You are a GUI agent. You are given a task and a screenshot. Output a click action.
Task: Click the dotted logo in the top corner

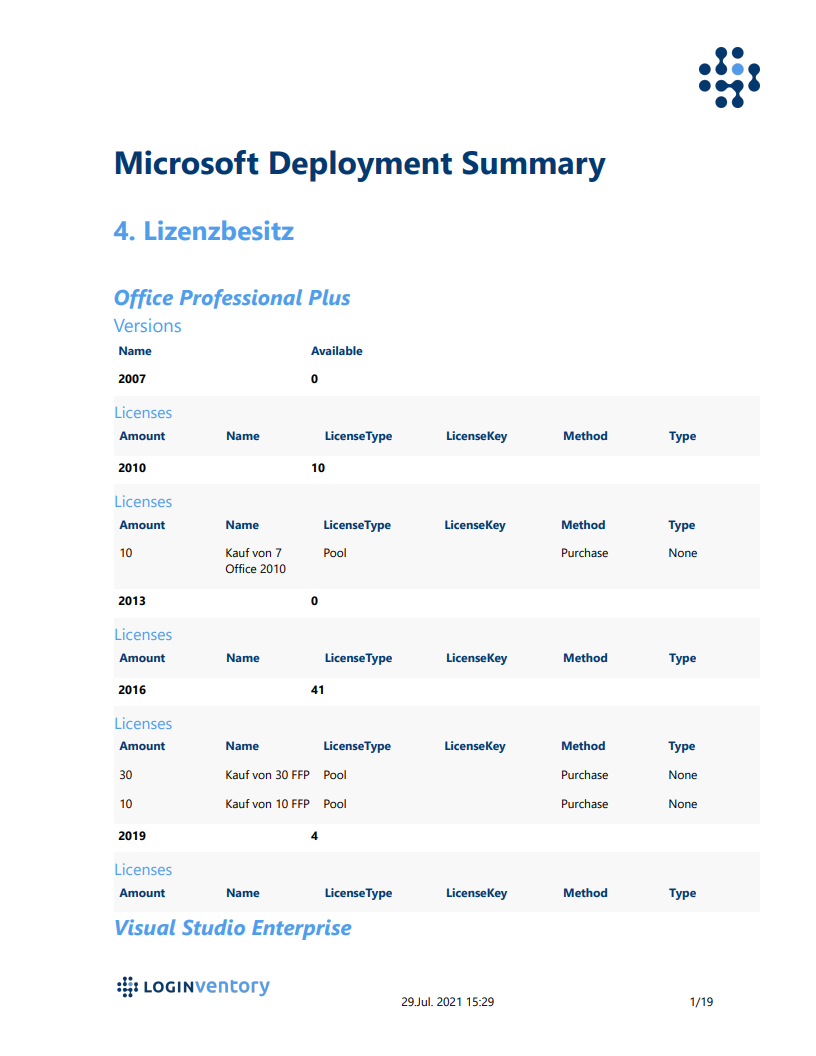click(x=729, y=77)
